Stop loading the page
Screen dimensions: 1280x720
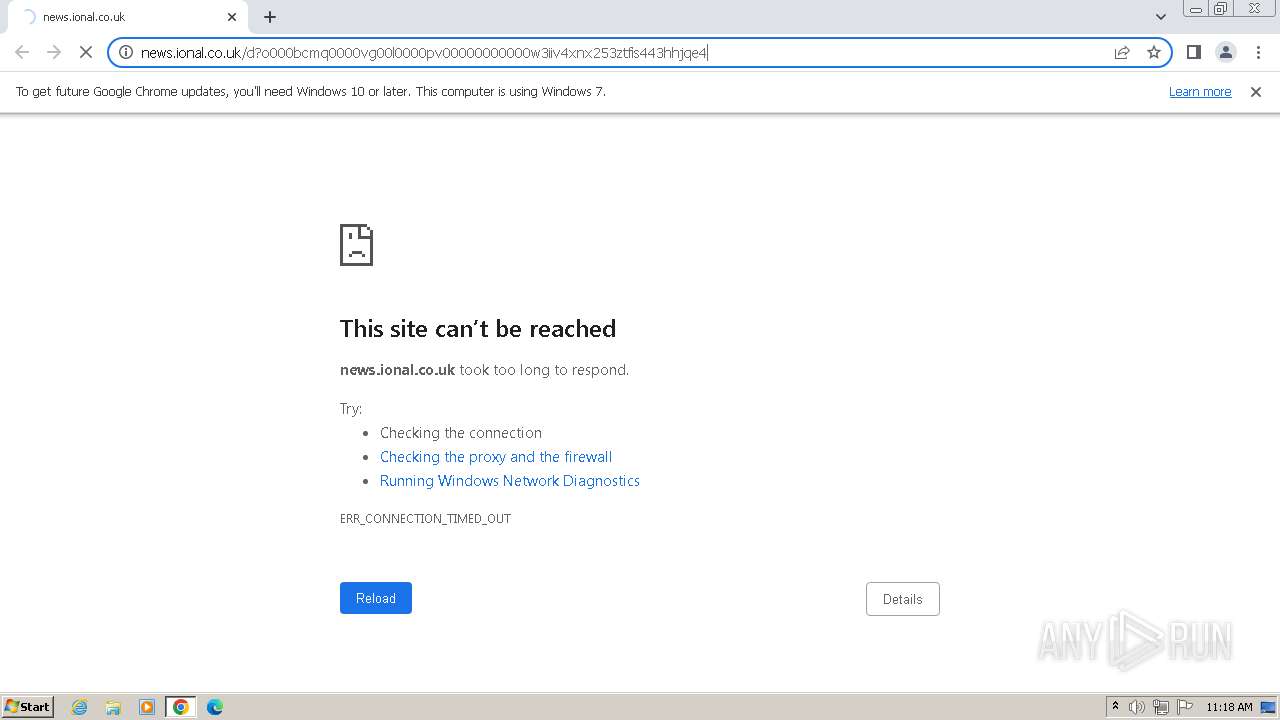(x=86, y=52)
